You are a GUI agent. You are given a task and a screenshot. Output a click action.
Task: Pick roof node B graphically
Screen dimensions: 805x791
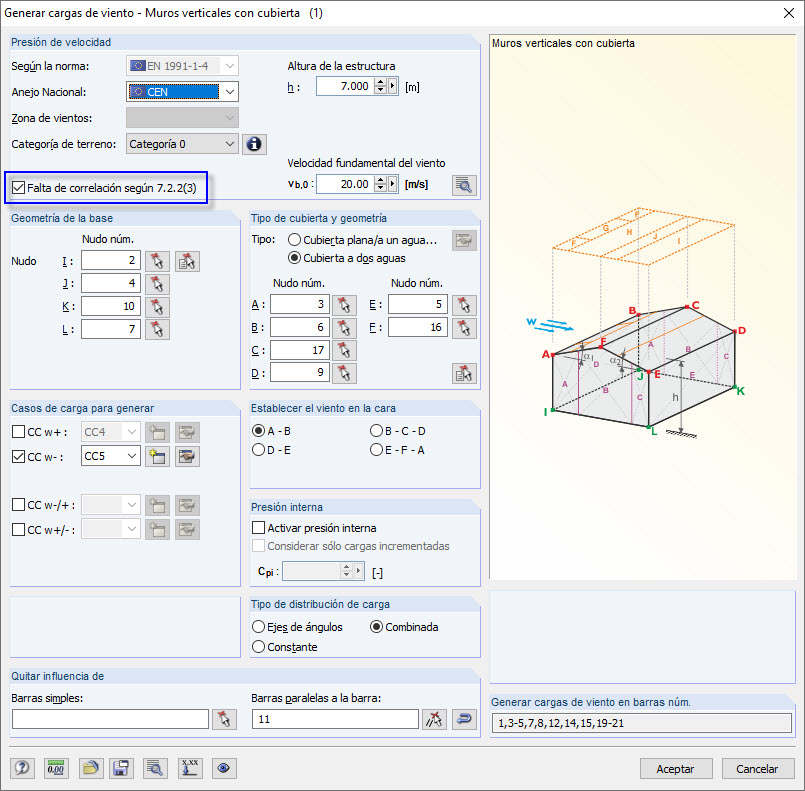(344, 327)
